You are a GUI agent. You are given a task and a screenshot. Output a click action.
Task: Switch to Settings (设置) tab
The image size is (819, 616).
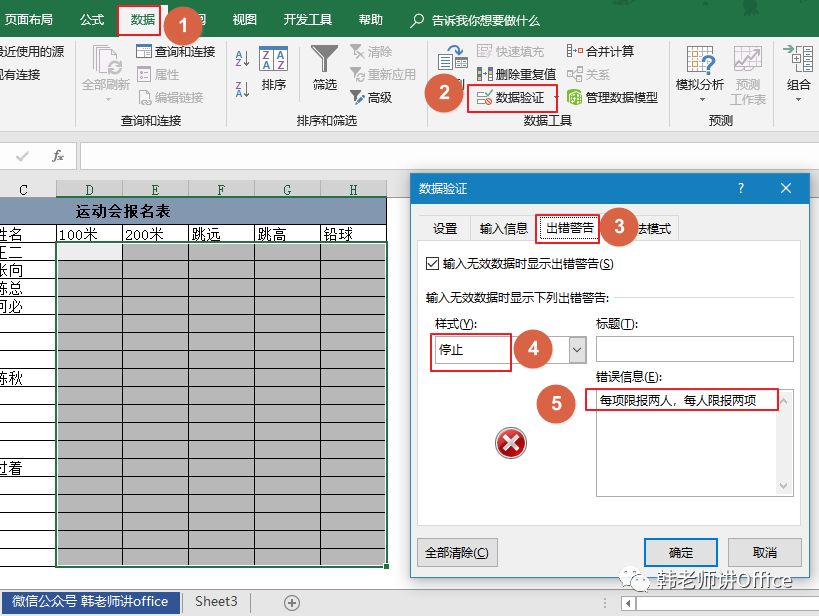pyautogui.click(x=445, y=228)
